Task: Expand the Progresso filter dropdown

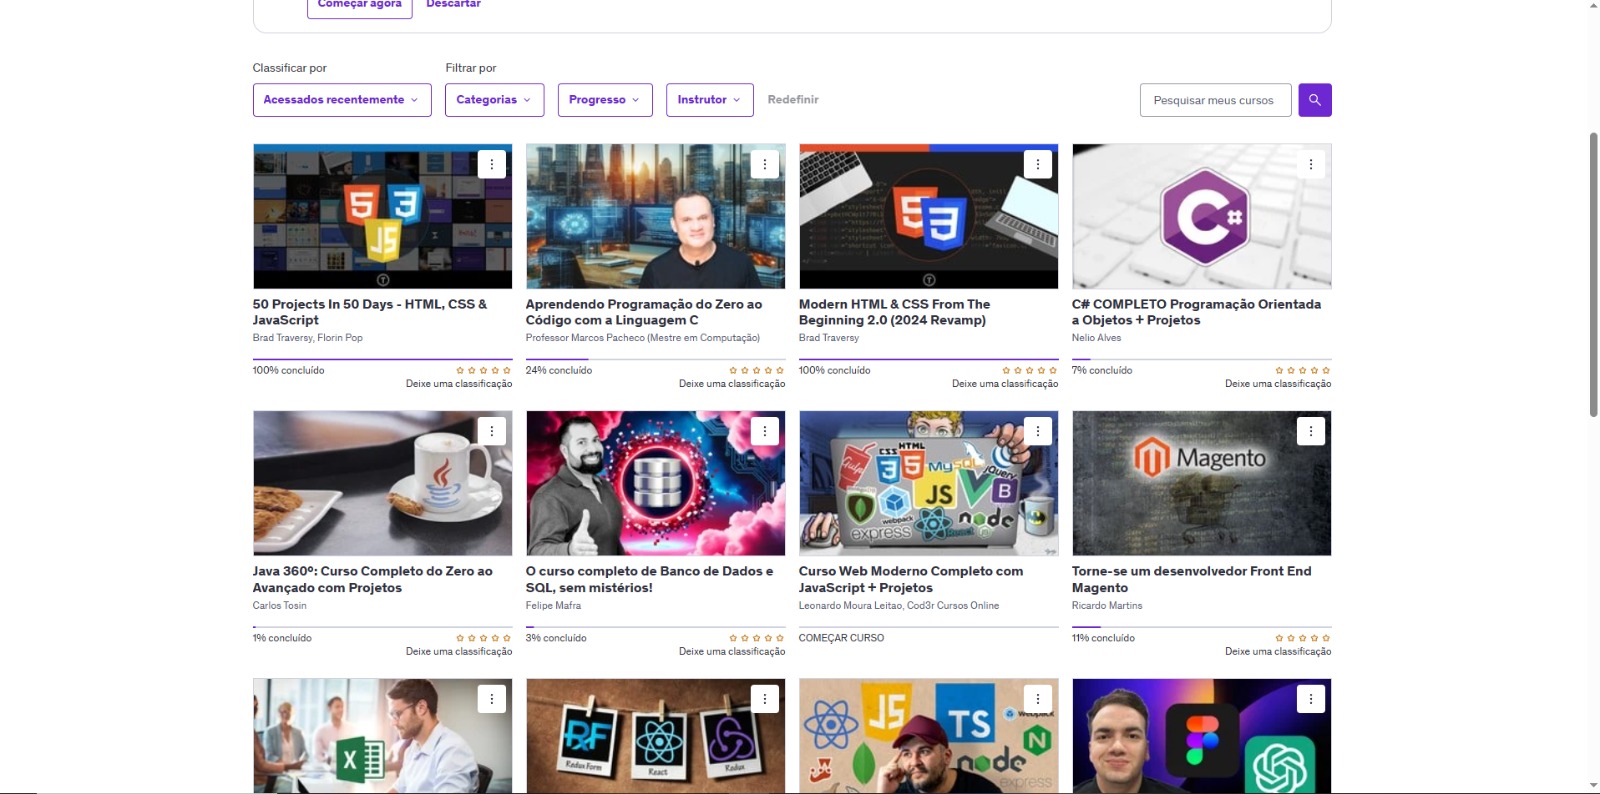Action: (604, 100)
